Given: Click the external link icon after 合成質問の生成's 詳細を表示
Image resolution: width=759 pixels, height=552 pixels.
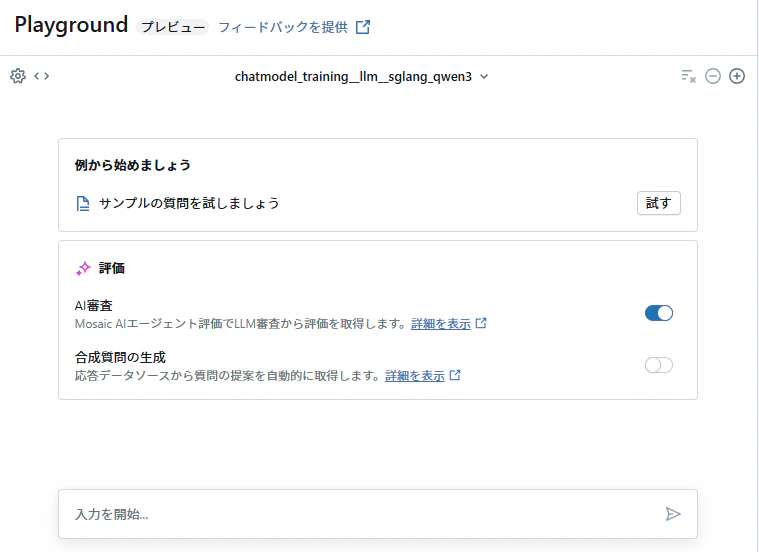Looking at the screenshot, I should (455, 375).
